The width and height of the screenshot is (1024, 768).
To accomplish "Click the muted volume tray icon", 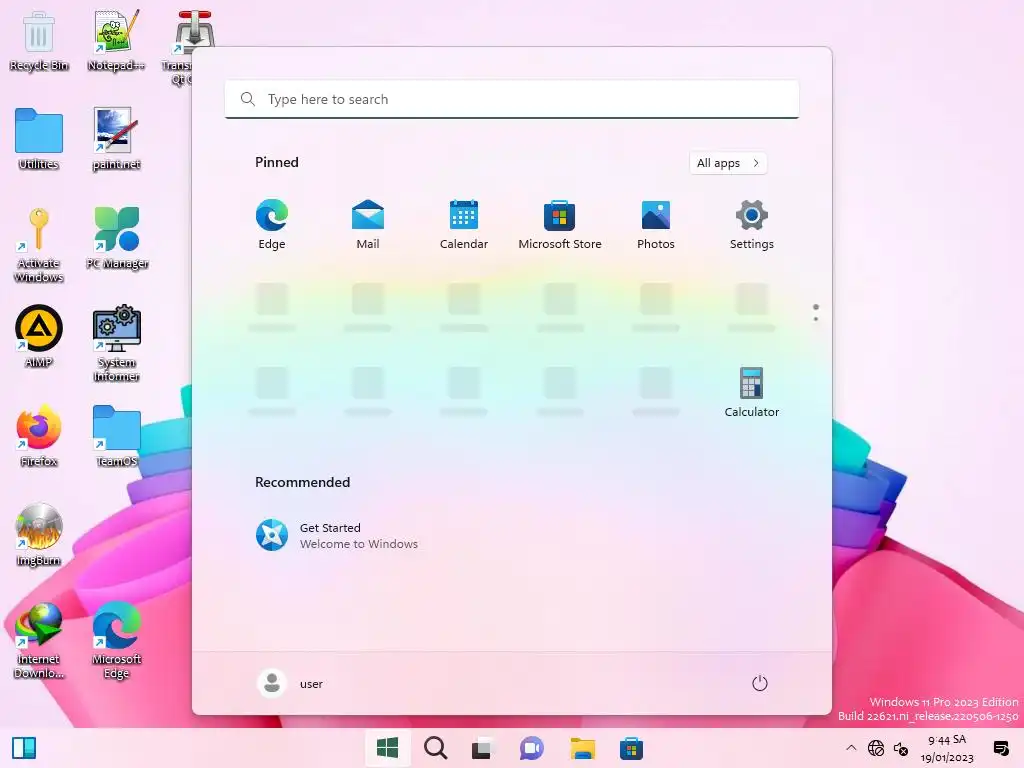I will pos(901,748).
